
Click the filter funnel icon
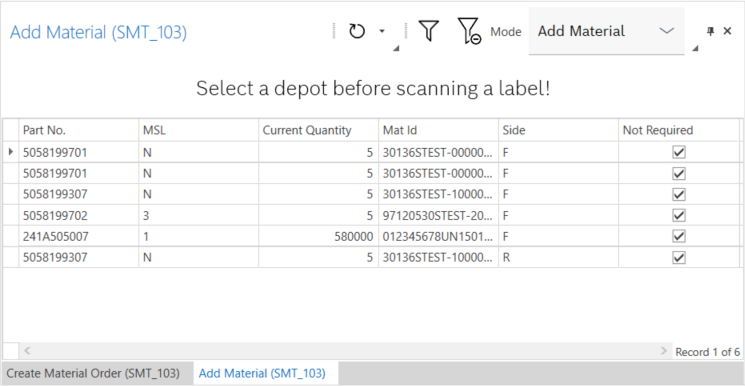[x=428, y=31]
